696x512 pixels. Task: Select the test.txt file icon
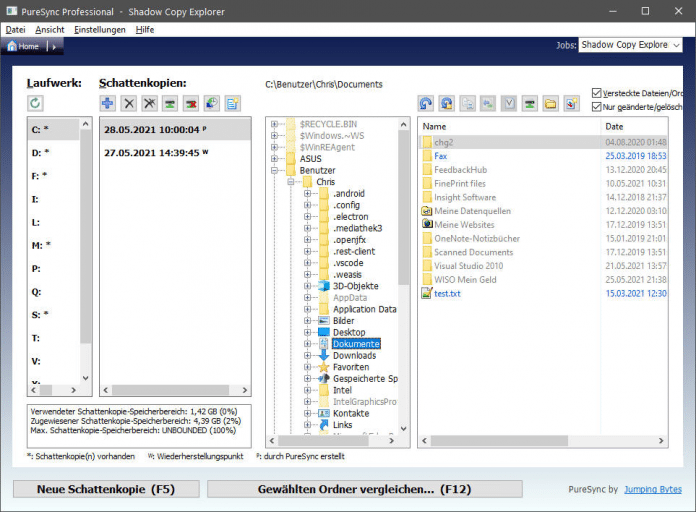pyautogui.click(x=427, y=293)
